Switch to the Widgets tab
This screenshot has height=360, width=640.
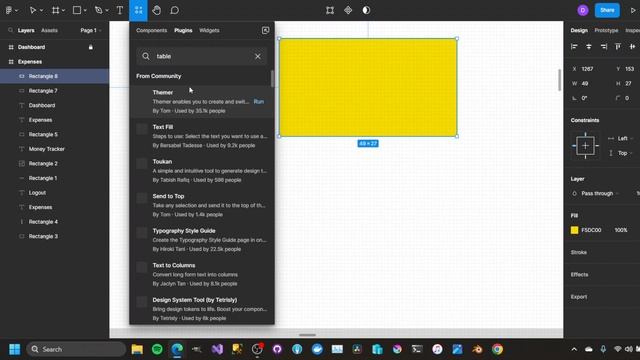pos(209,30)
